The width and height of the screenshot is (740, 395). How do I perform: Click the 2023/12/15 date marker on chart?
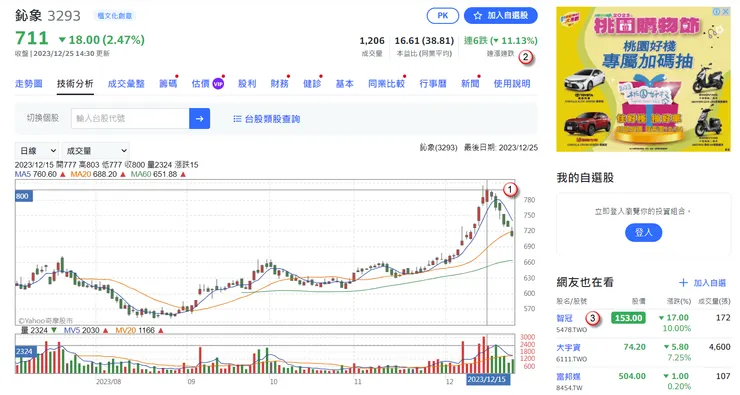[x=487, y=379]
